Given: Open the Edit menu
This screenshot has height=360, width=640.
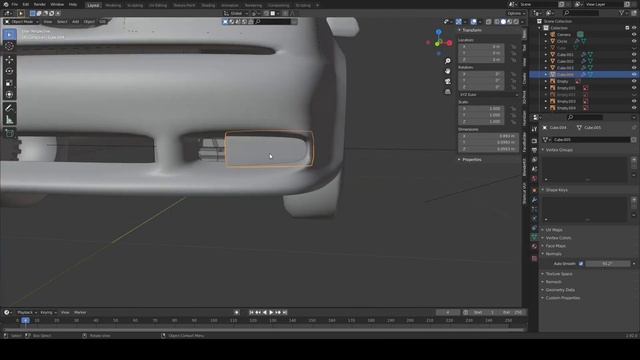Looking at the screenshot, I should (26, 4).
